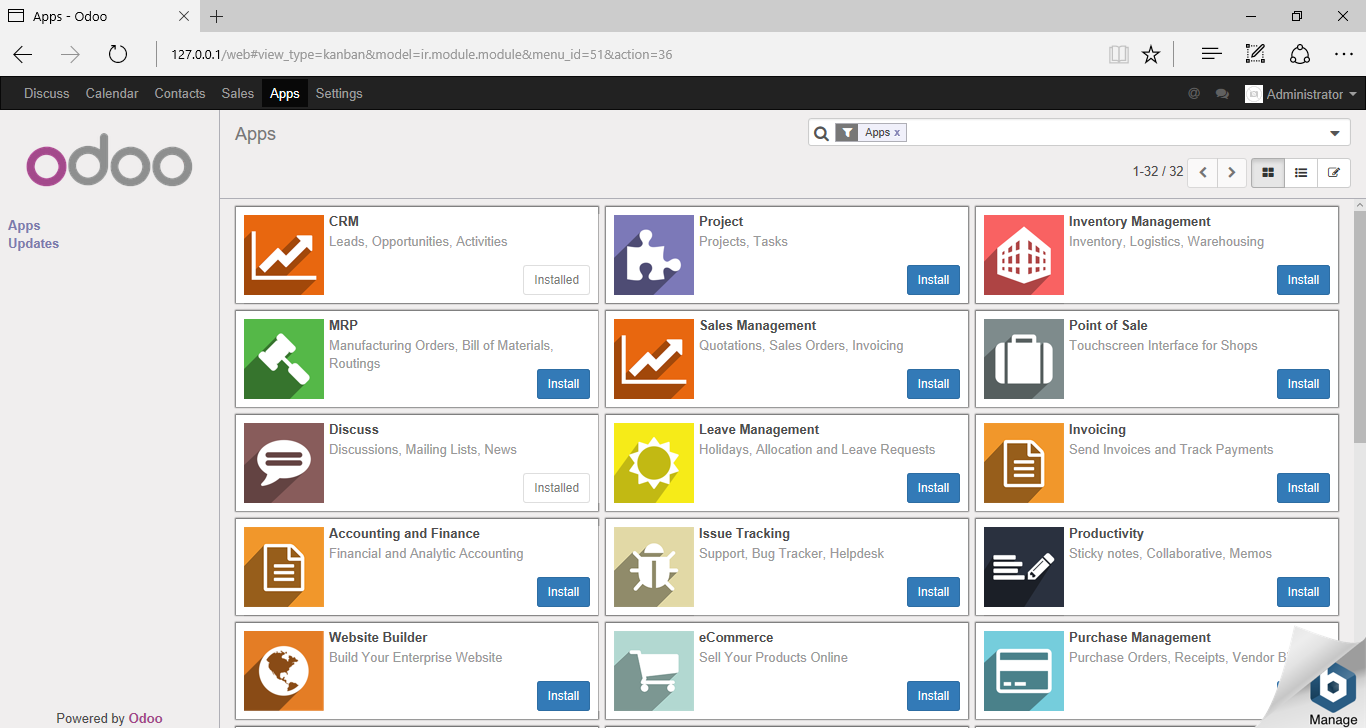Open the Contacts menu

coord(180,93)
